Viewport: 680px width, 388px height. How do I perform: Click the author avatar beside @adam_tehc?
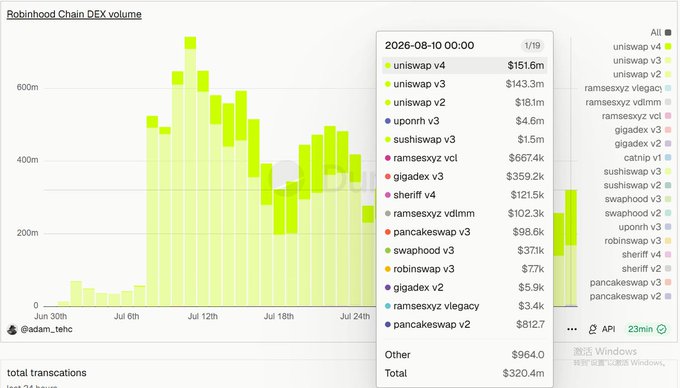pyautogui.click(x=12, y=329)
